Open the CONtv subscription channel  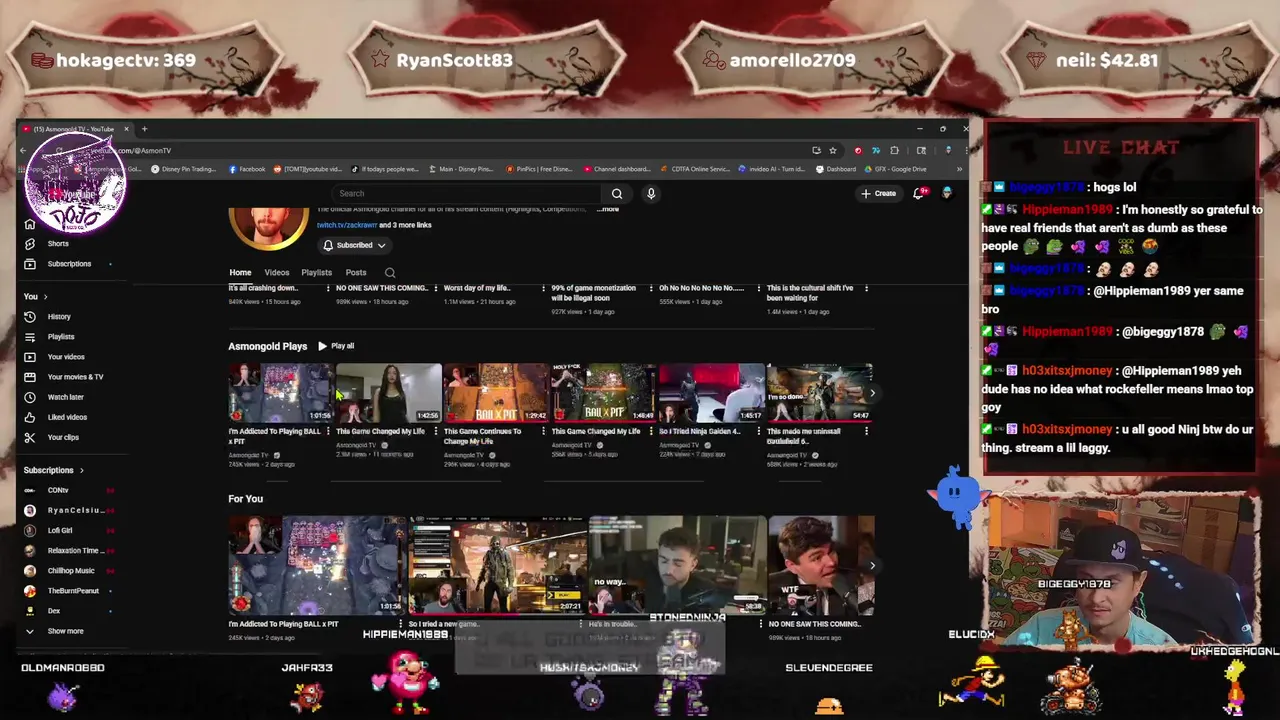(x=58, y=490)
